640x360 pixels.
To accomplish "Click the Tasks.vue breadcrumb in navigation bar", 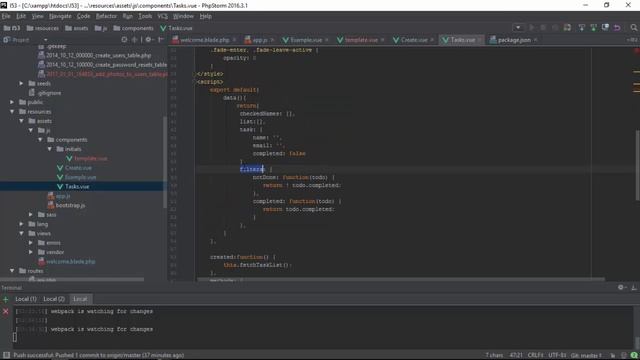I will pos(176,28).
